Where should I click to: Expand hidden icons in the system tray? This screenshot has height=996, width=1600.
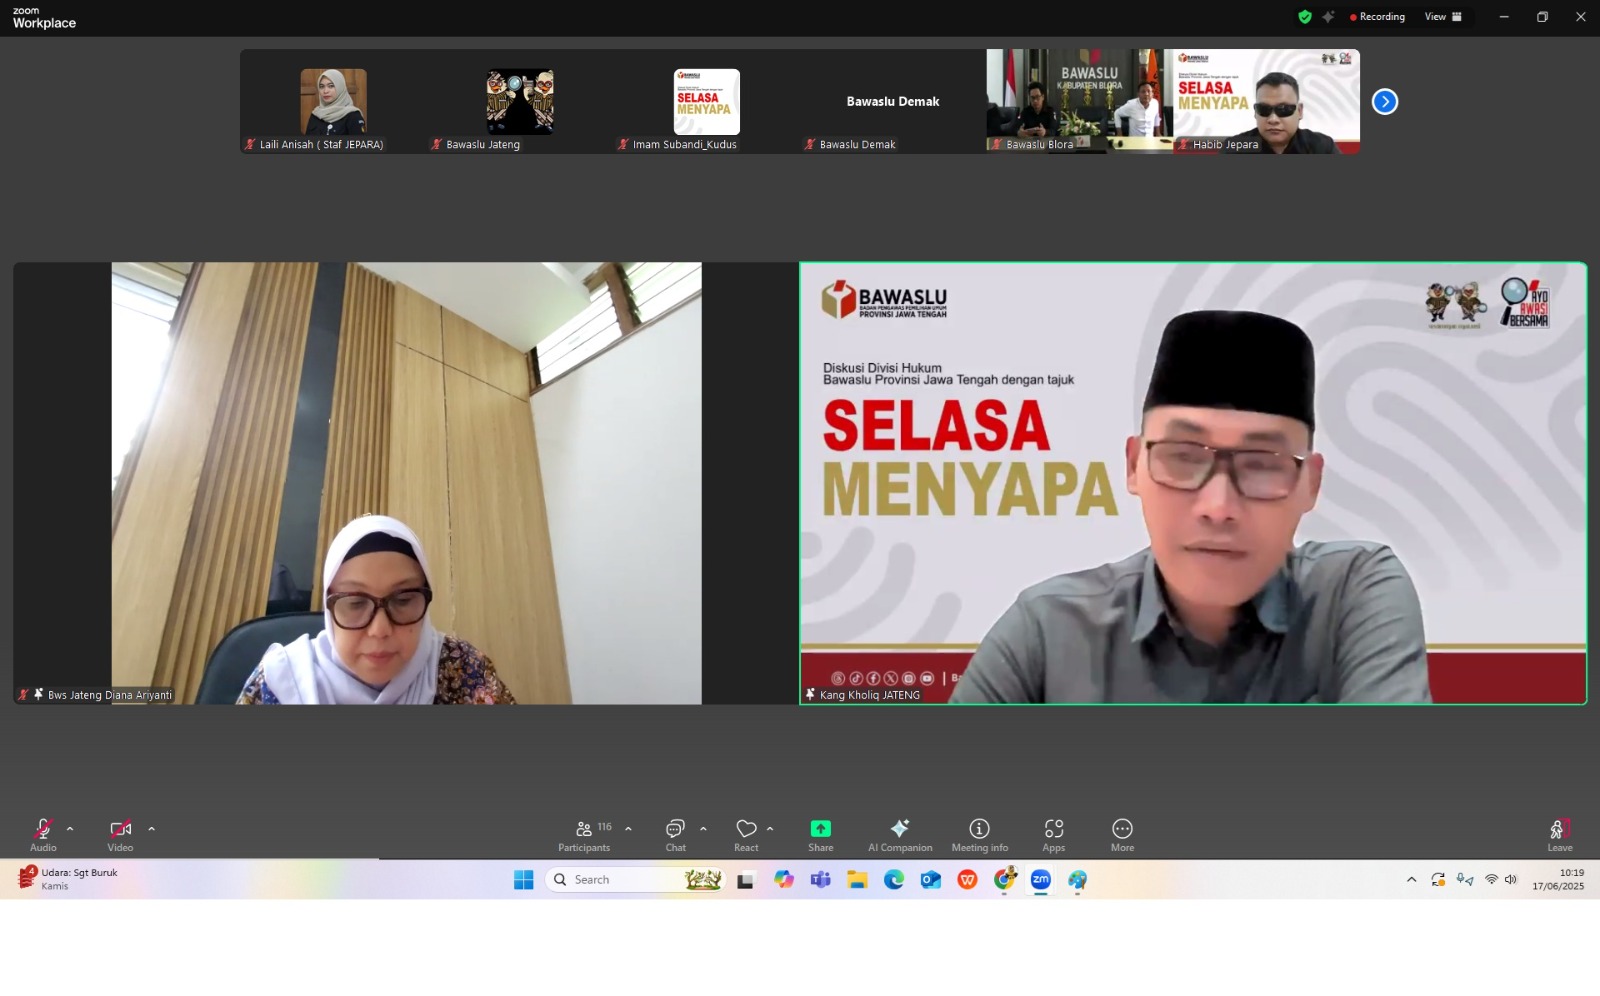tap(1412, 880)
